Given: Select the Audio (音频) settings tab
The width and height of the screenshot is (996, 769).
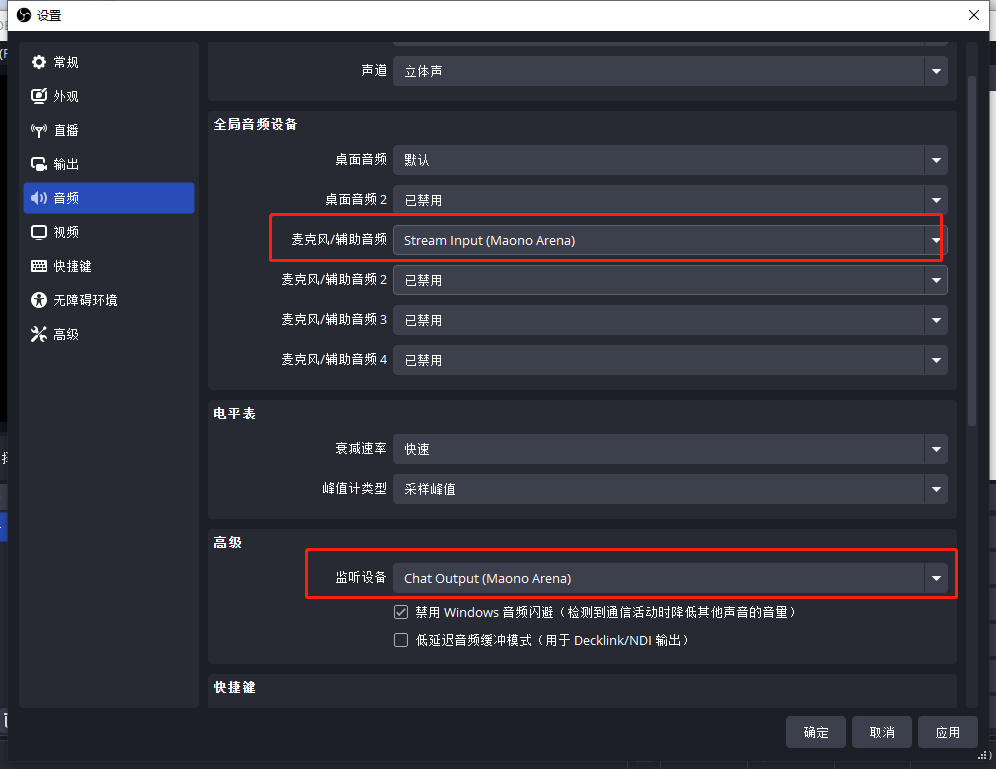Looking at the screenshot, I should point(108,198).
